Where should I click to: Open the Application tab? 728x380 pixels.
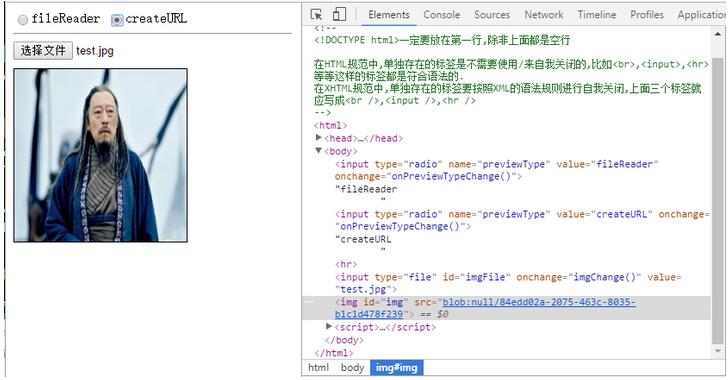[702, 15]
